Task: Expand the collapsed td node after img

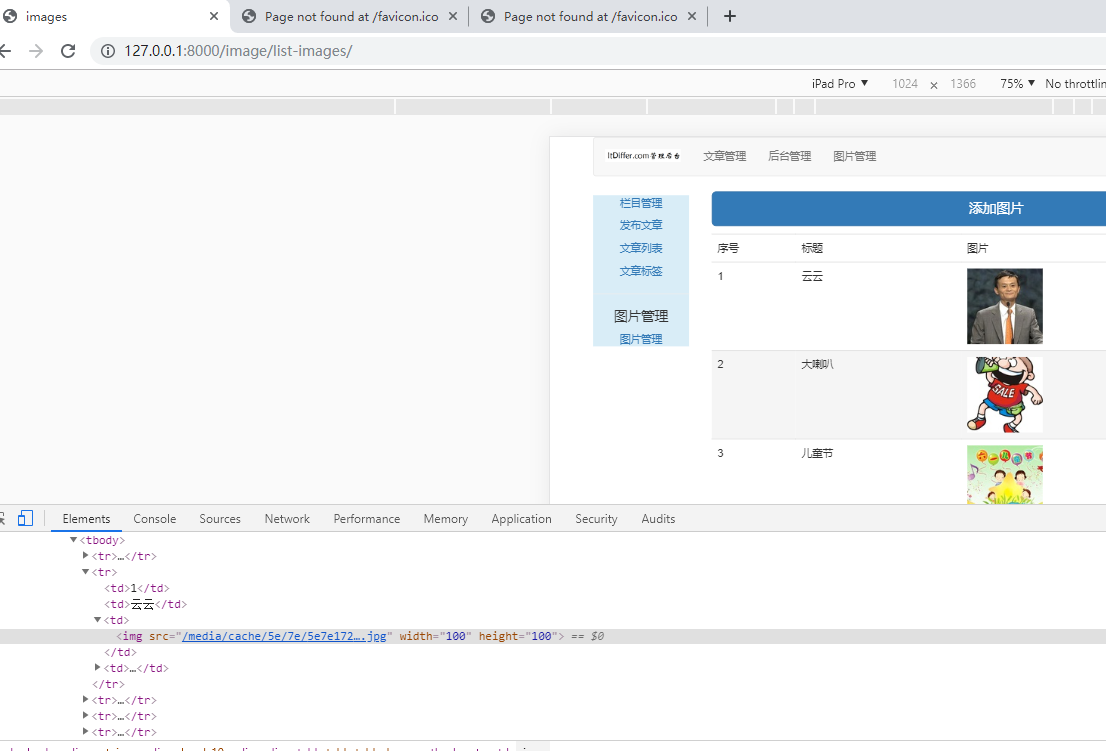Action: tap(97, 668)
